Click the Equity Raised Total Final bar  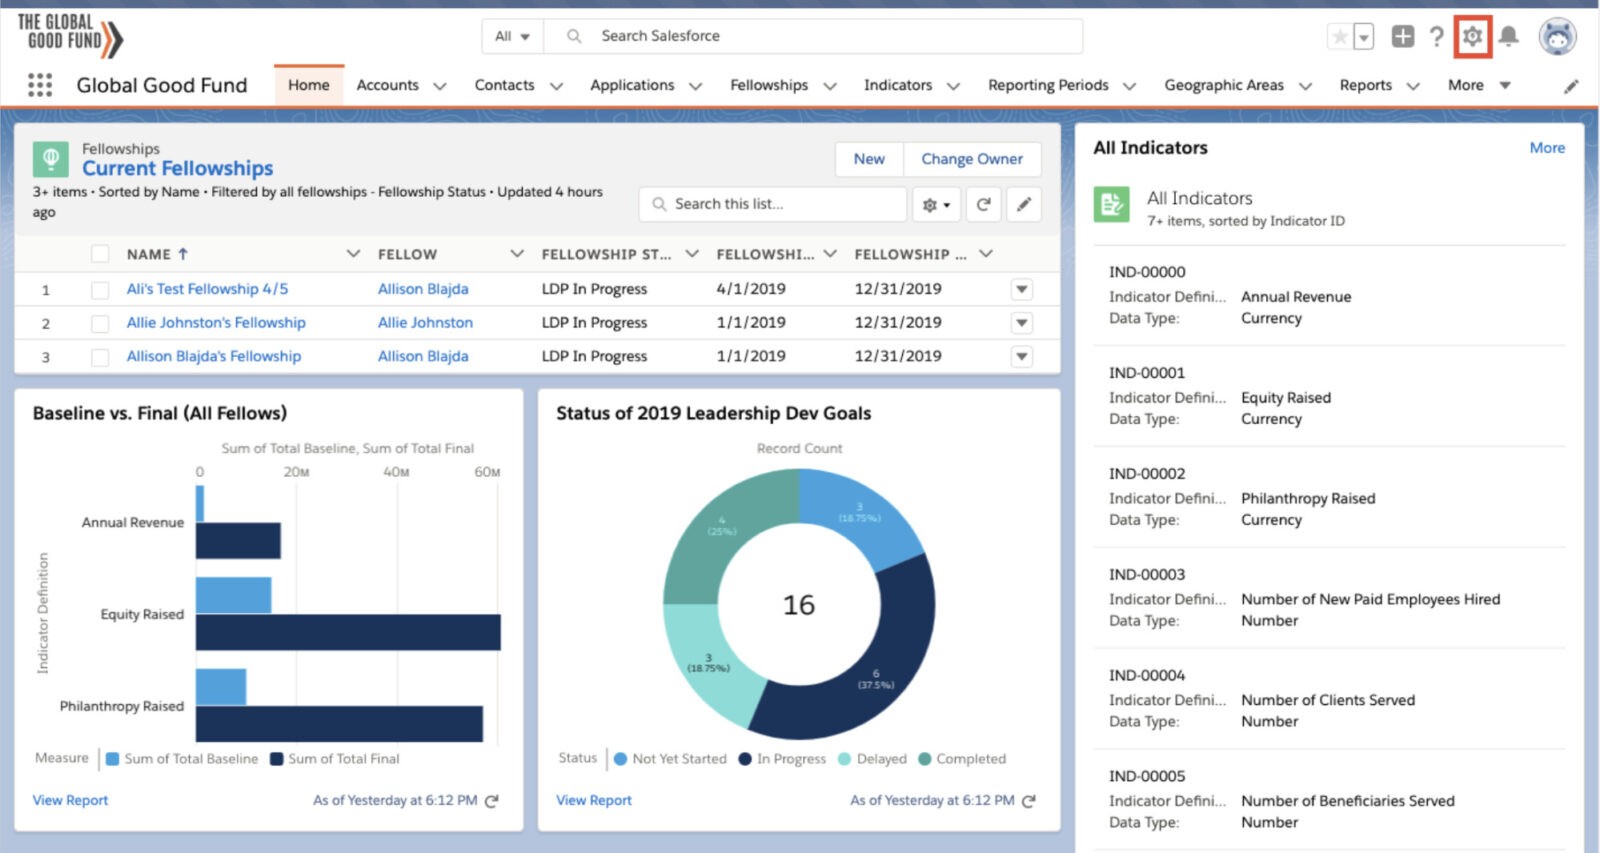pos(348,632)
